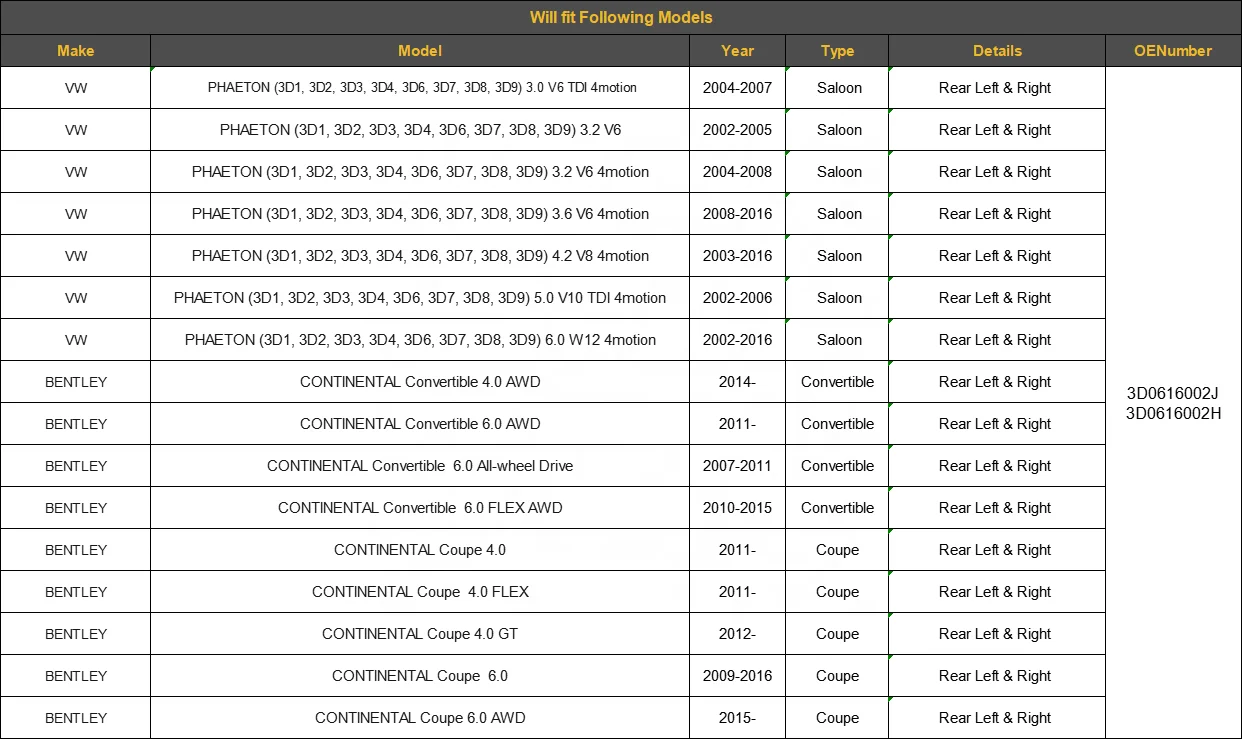
Task: Click Coupe type in the 2012- row
Action: click(x=837, y=634)
